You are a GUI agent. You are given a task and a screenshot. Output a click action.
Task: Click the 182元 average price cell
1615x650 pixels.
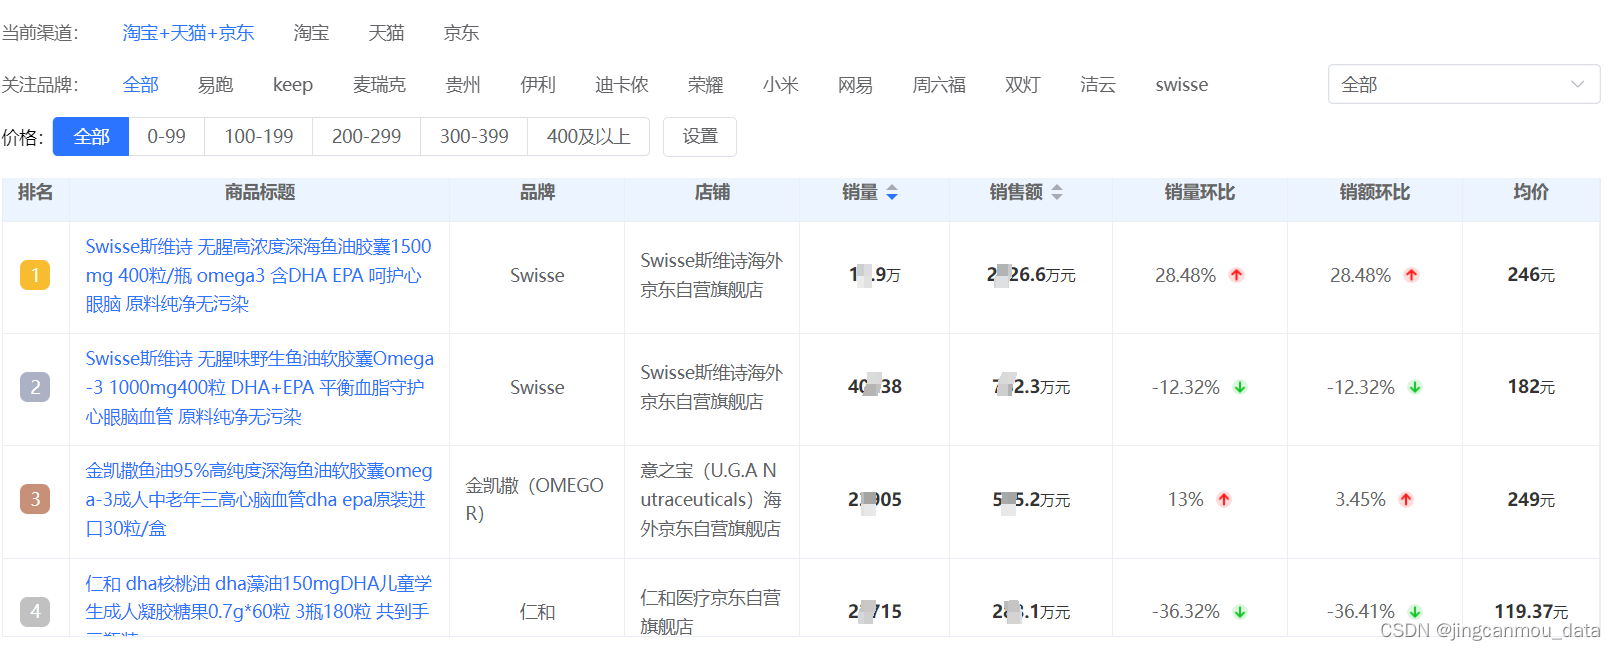(x=1531, y=387)
